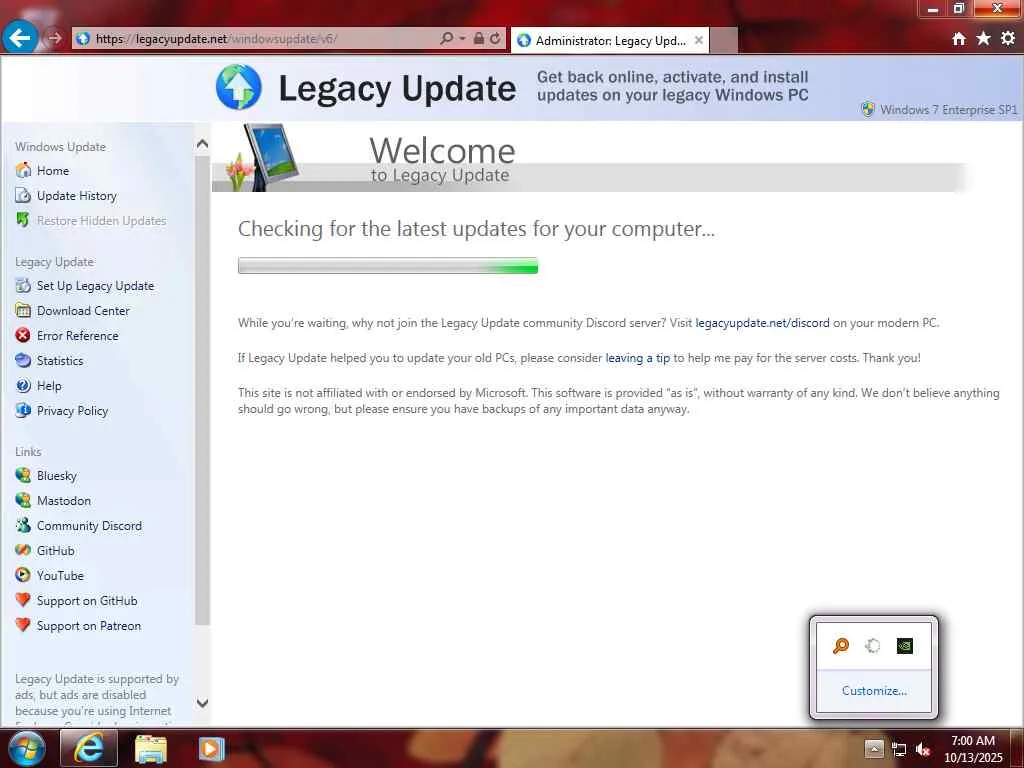Click the Mastodon globe icon

click(23, 500)
